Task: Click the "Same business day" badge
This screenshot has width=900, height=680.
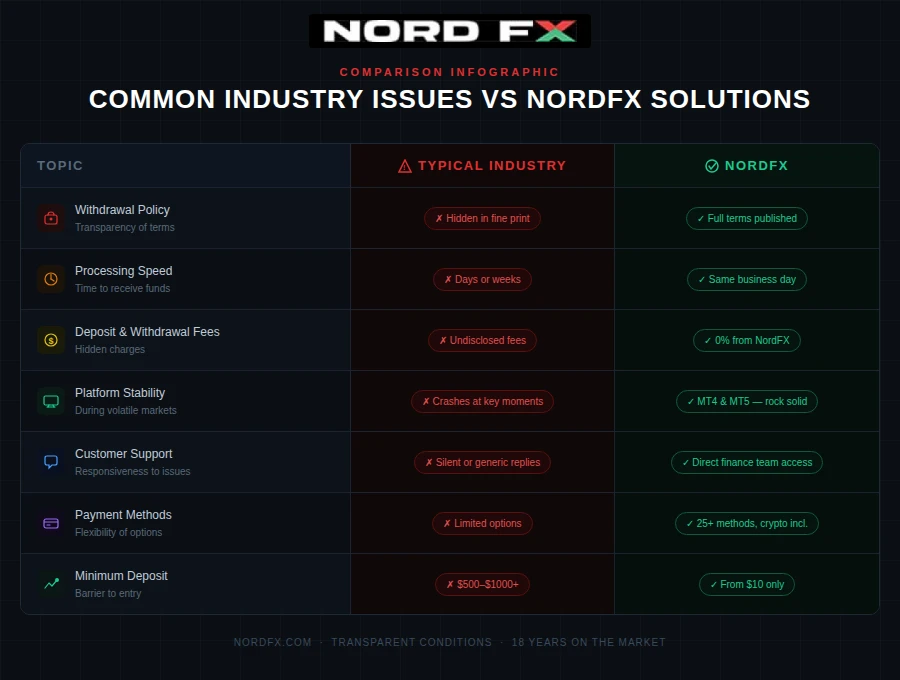Action: (x=746, y=279)
